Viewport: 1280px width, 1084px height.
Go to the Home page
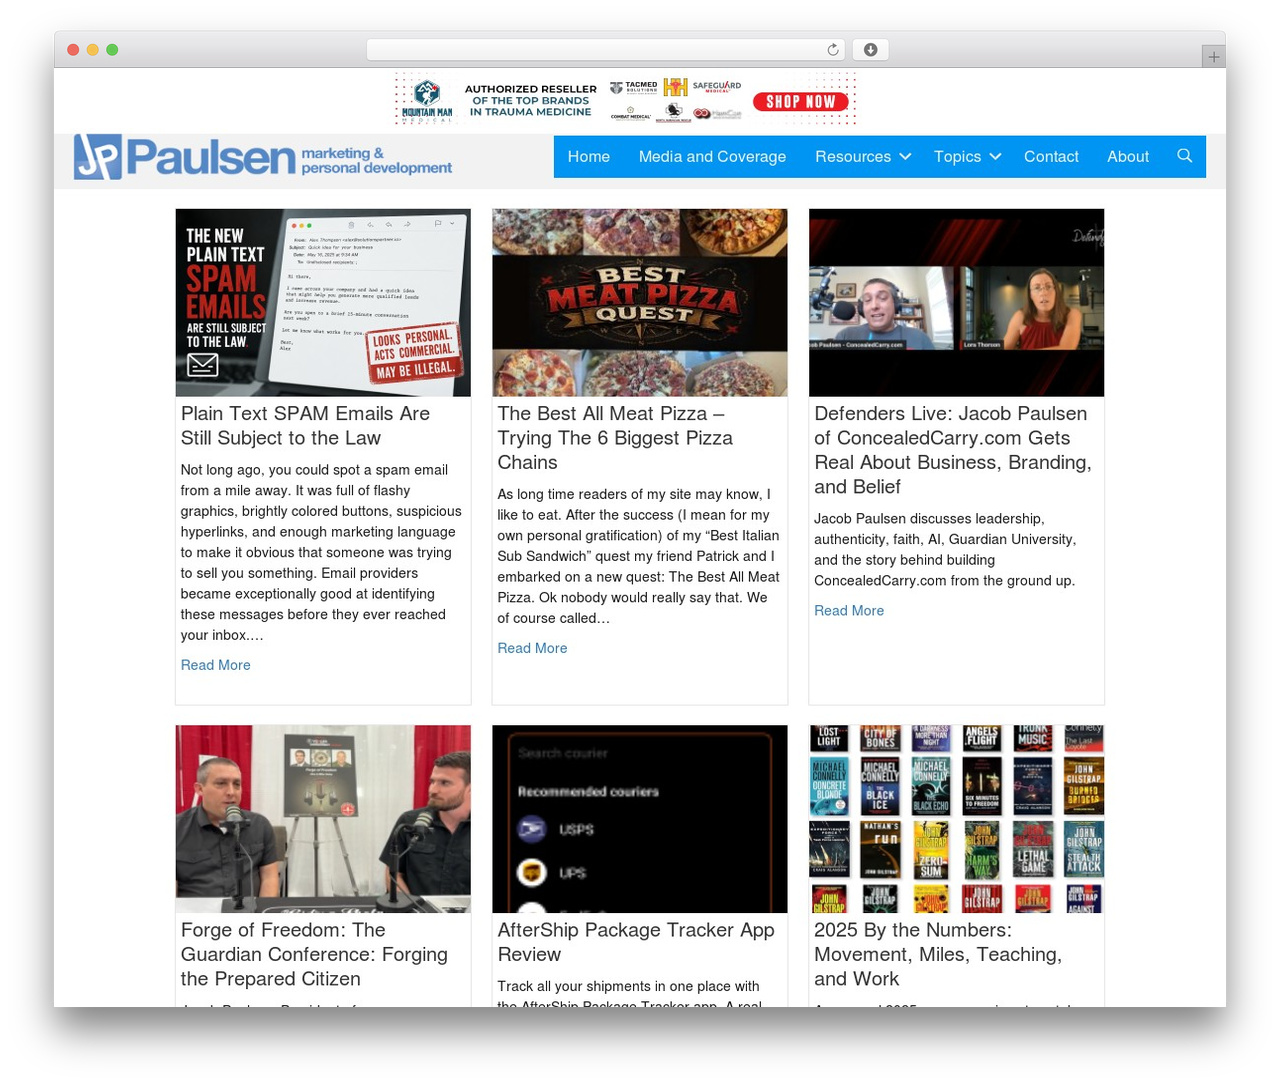(x=589, y=157)
